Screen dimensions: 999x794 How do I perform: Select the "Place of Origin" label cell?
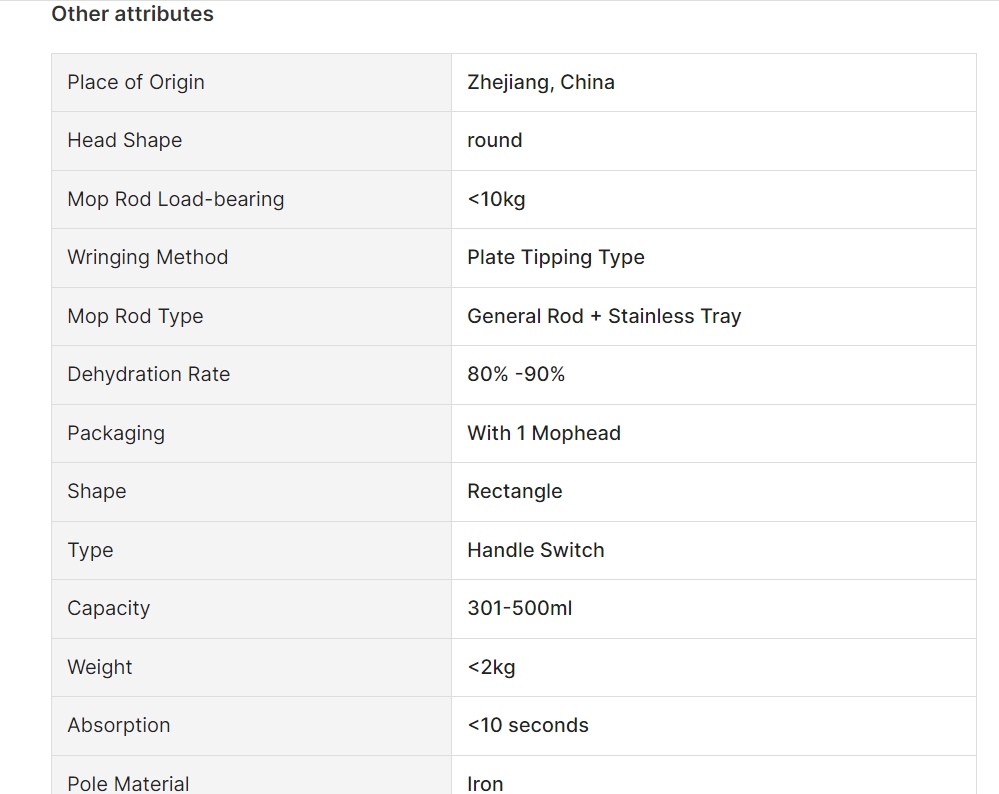pos(136,82)
